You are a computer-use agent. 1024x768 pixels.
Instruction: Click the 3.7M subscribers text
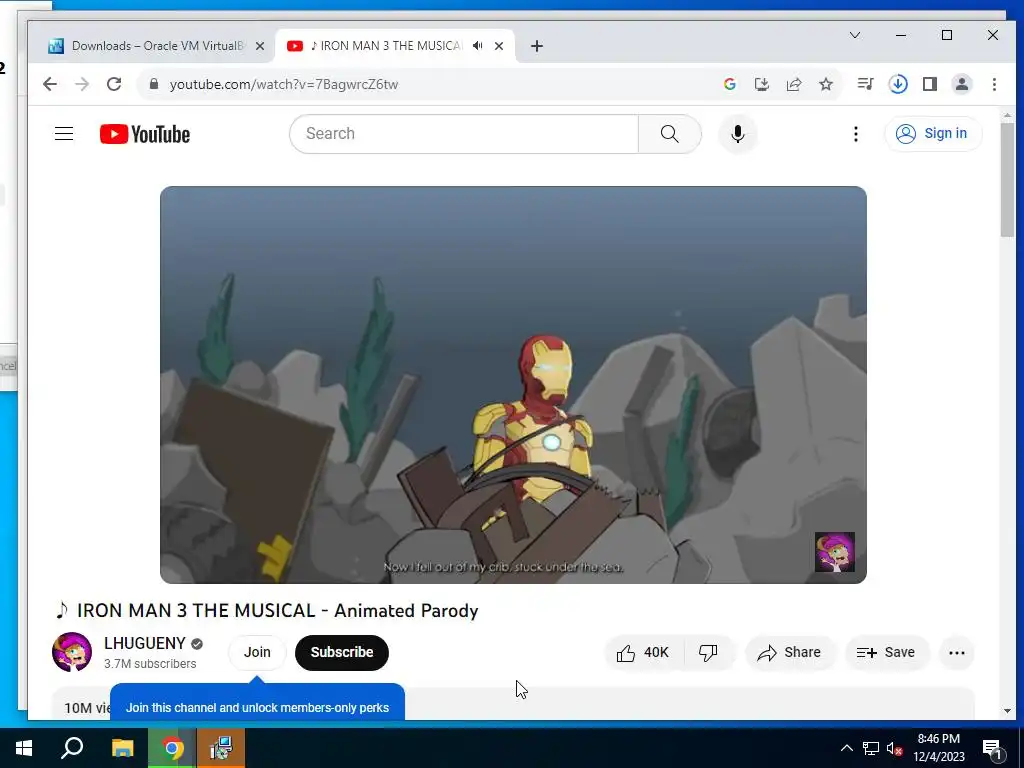pos(150,664)
